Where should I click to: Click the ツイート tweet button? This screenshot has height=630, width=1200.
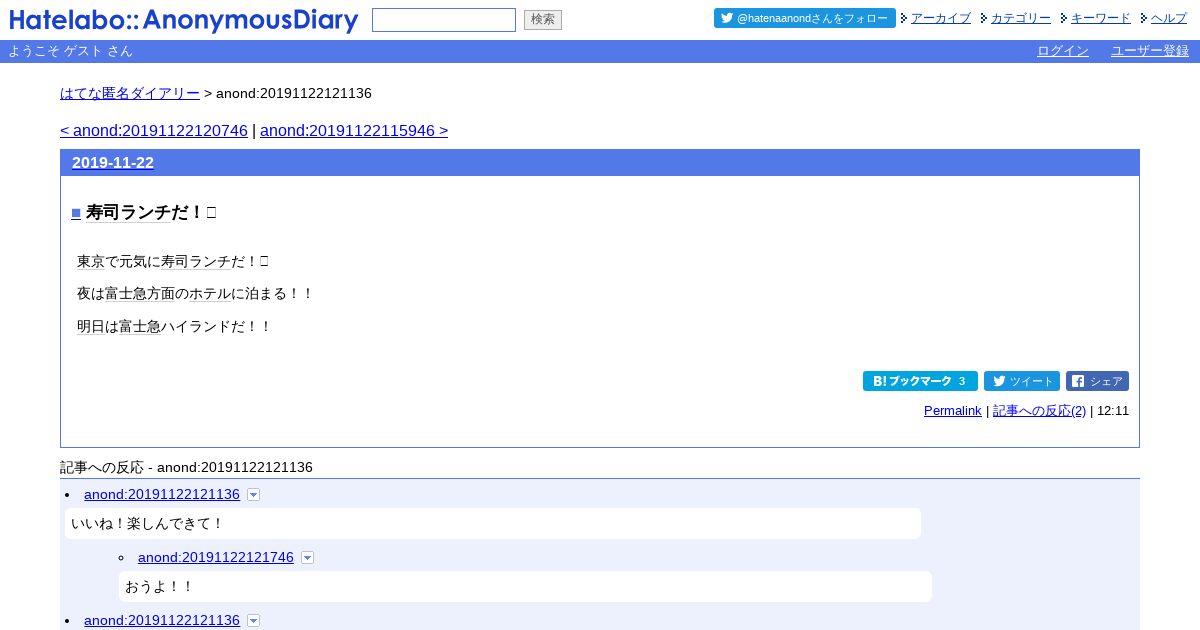1022,381
